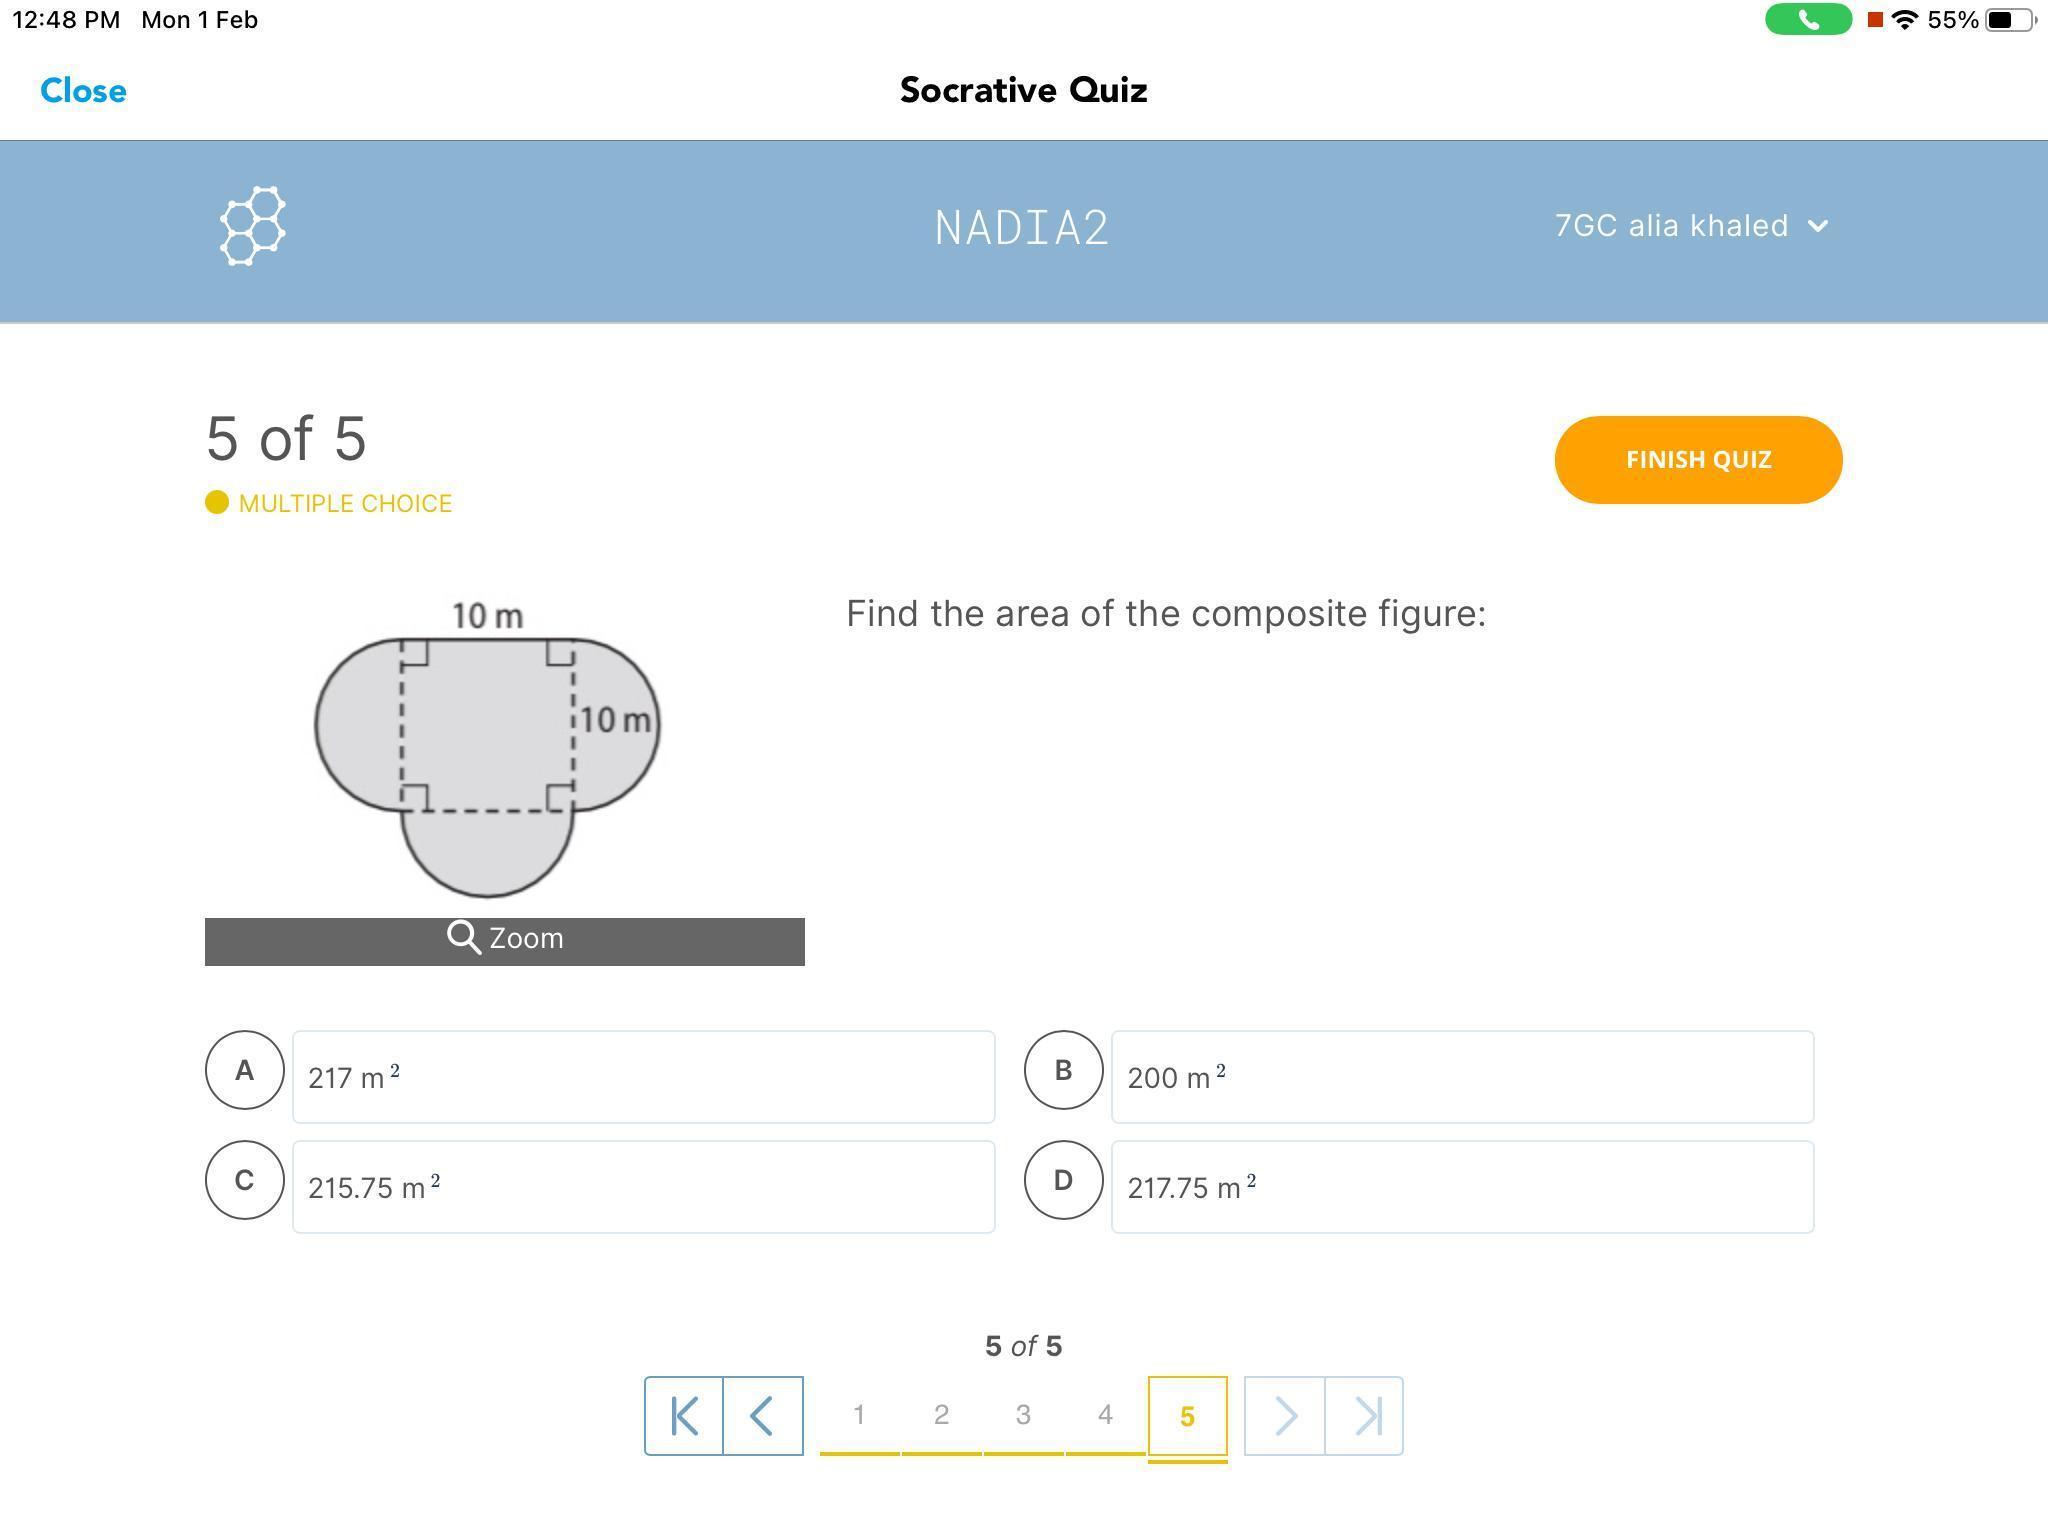
Task: Expand the 7GC alia khaled dropdown
Action: 1692,226
